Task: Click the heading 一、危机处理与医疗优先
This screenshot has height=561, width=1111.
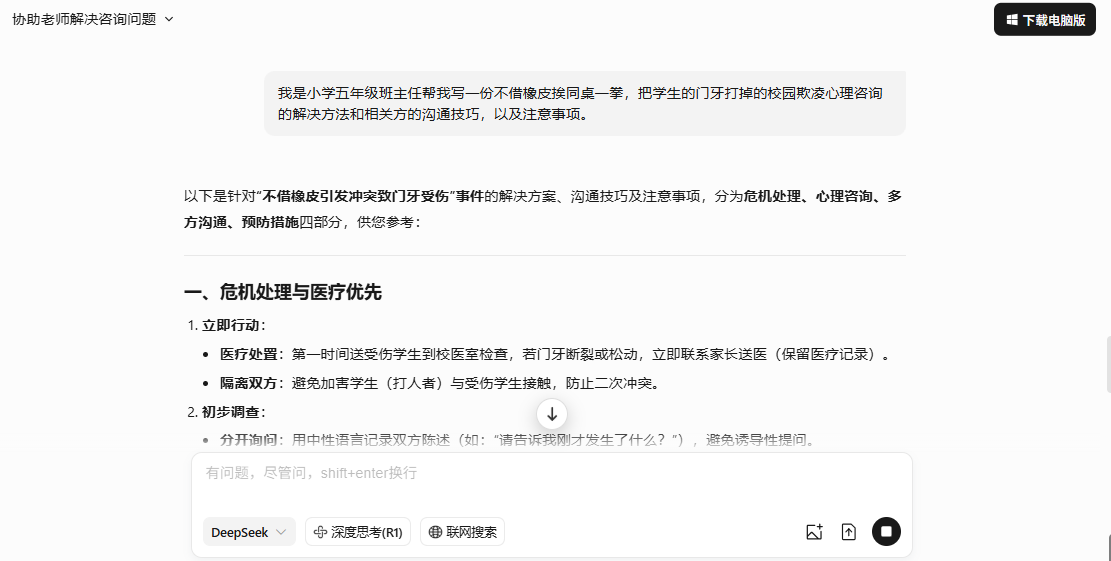Action: tap(283, 292)
